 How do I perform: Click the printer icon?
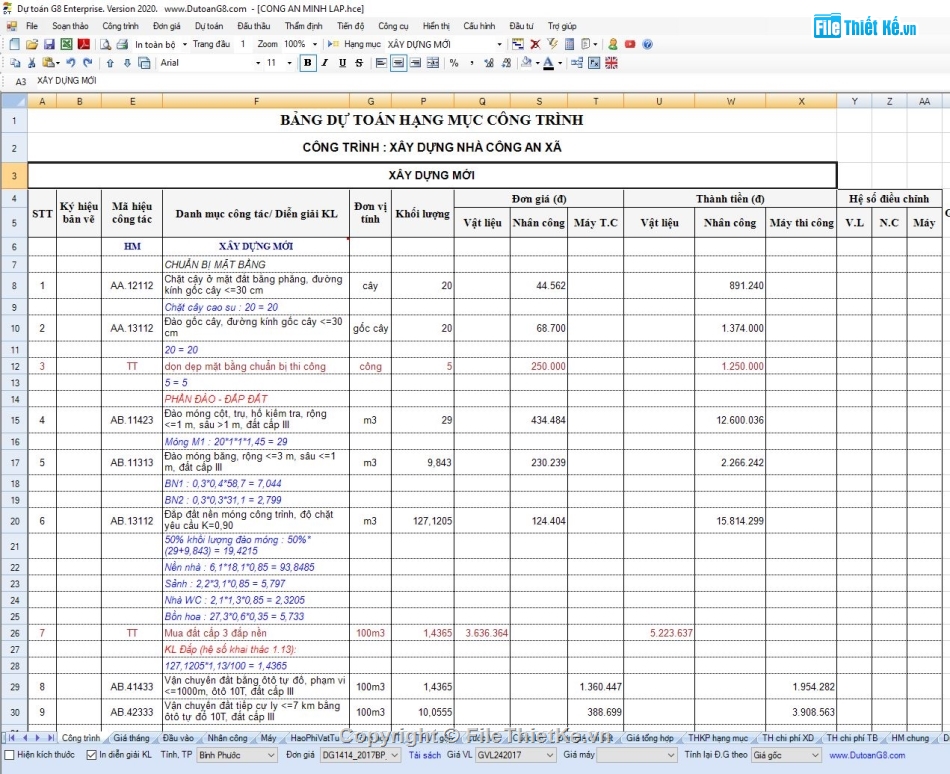point(122,44)
